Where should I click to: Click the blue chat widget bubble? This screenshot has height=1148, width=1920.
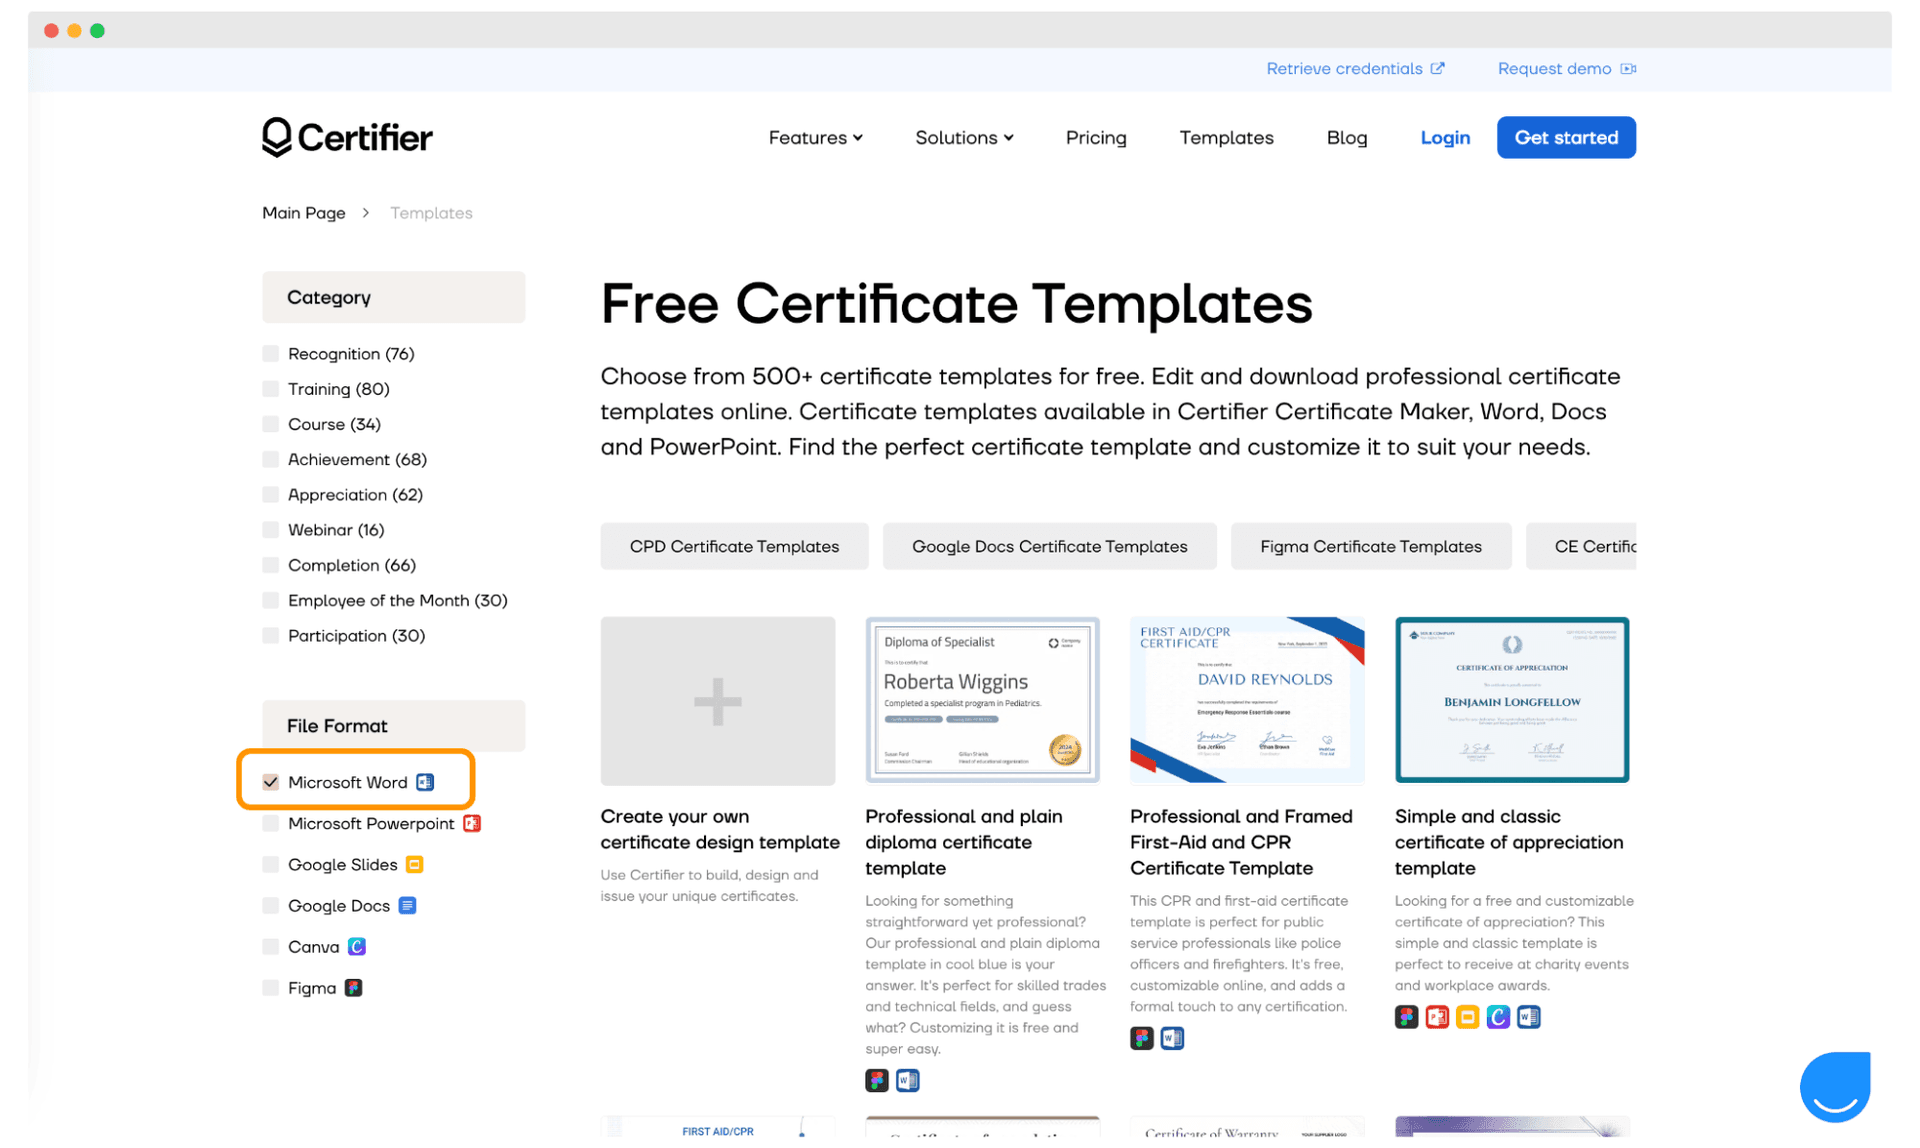coord(1835,1086)
